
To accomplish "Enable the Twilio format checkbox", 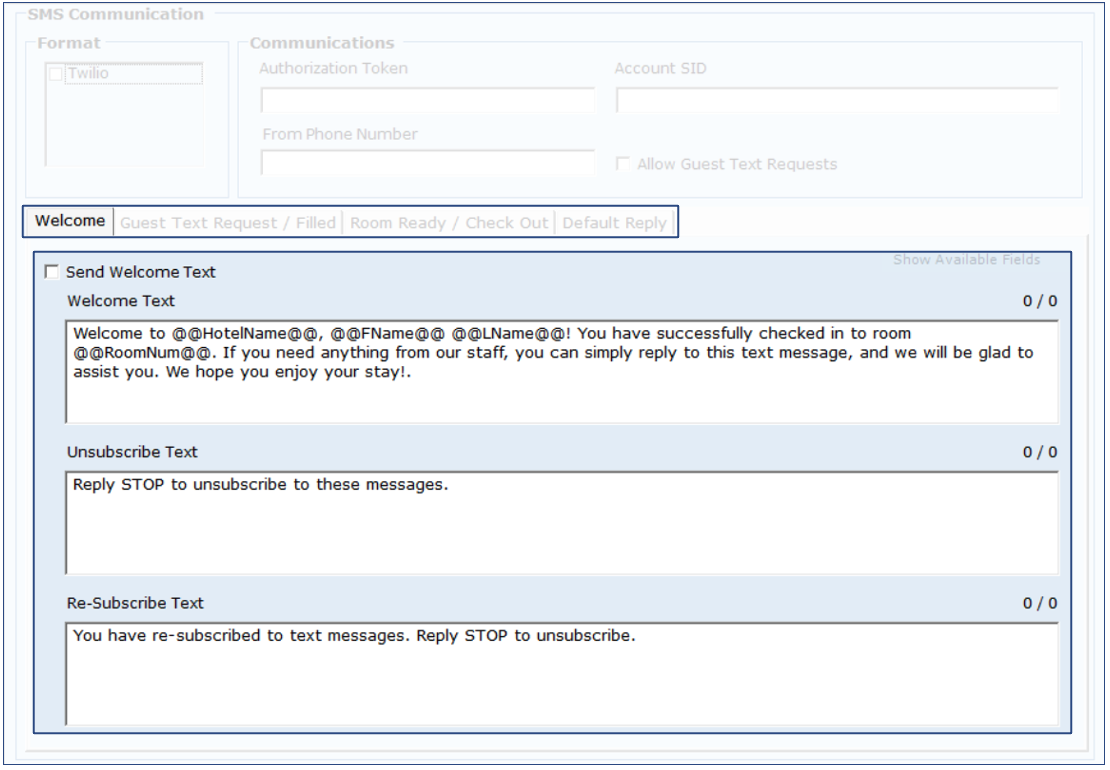I will tap(56, 74).
